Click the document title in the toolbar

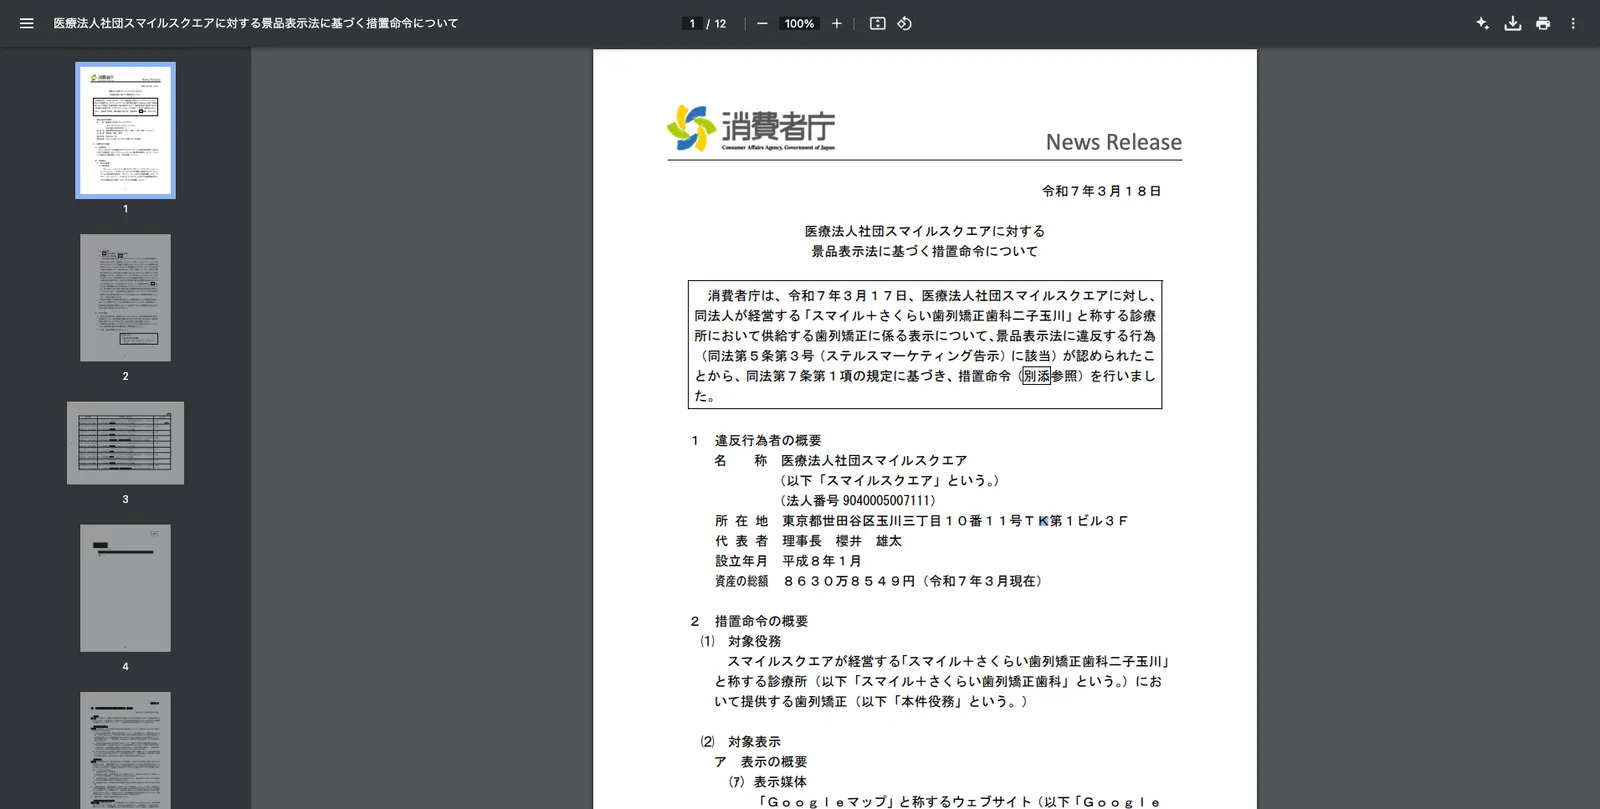256,23
